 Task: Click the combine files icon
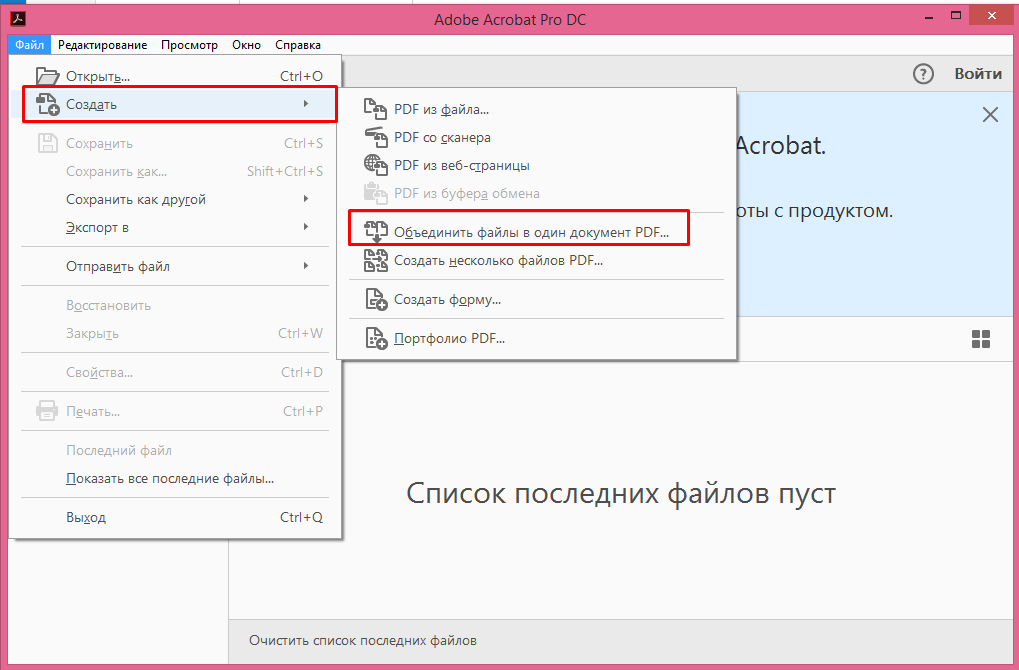375,232
